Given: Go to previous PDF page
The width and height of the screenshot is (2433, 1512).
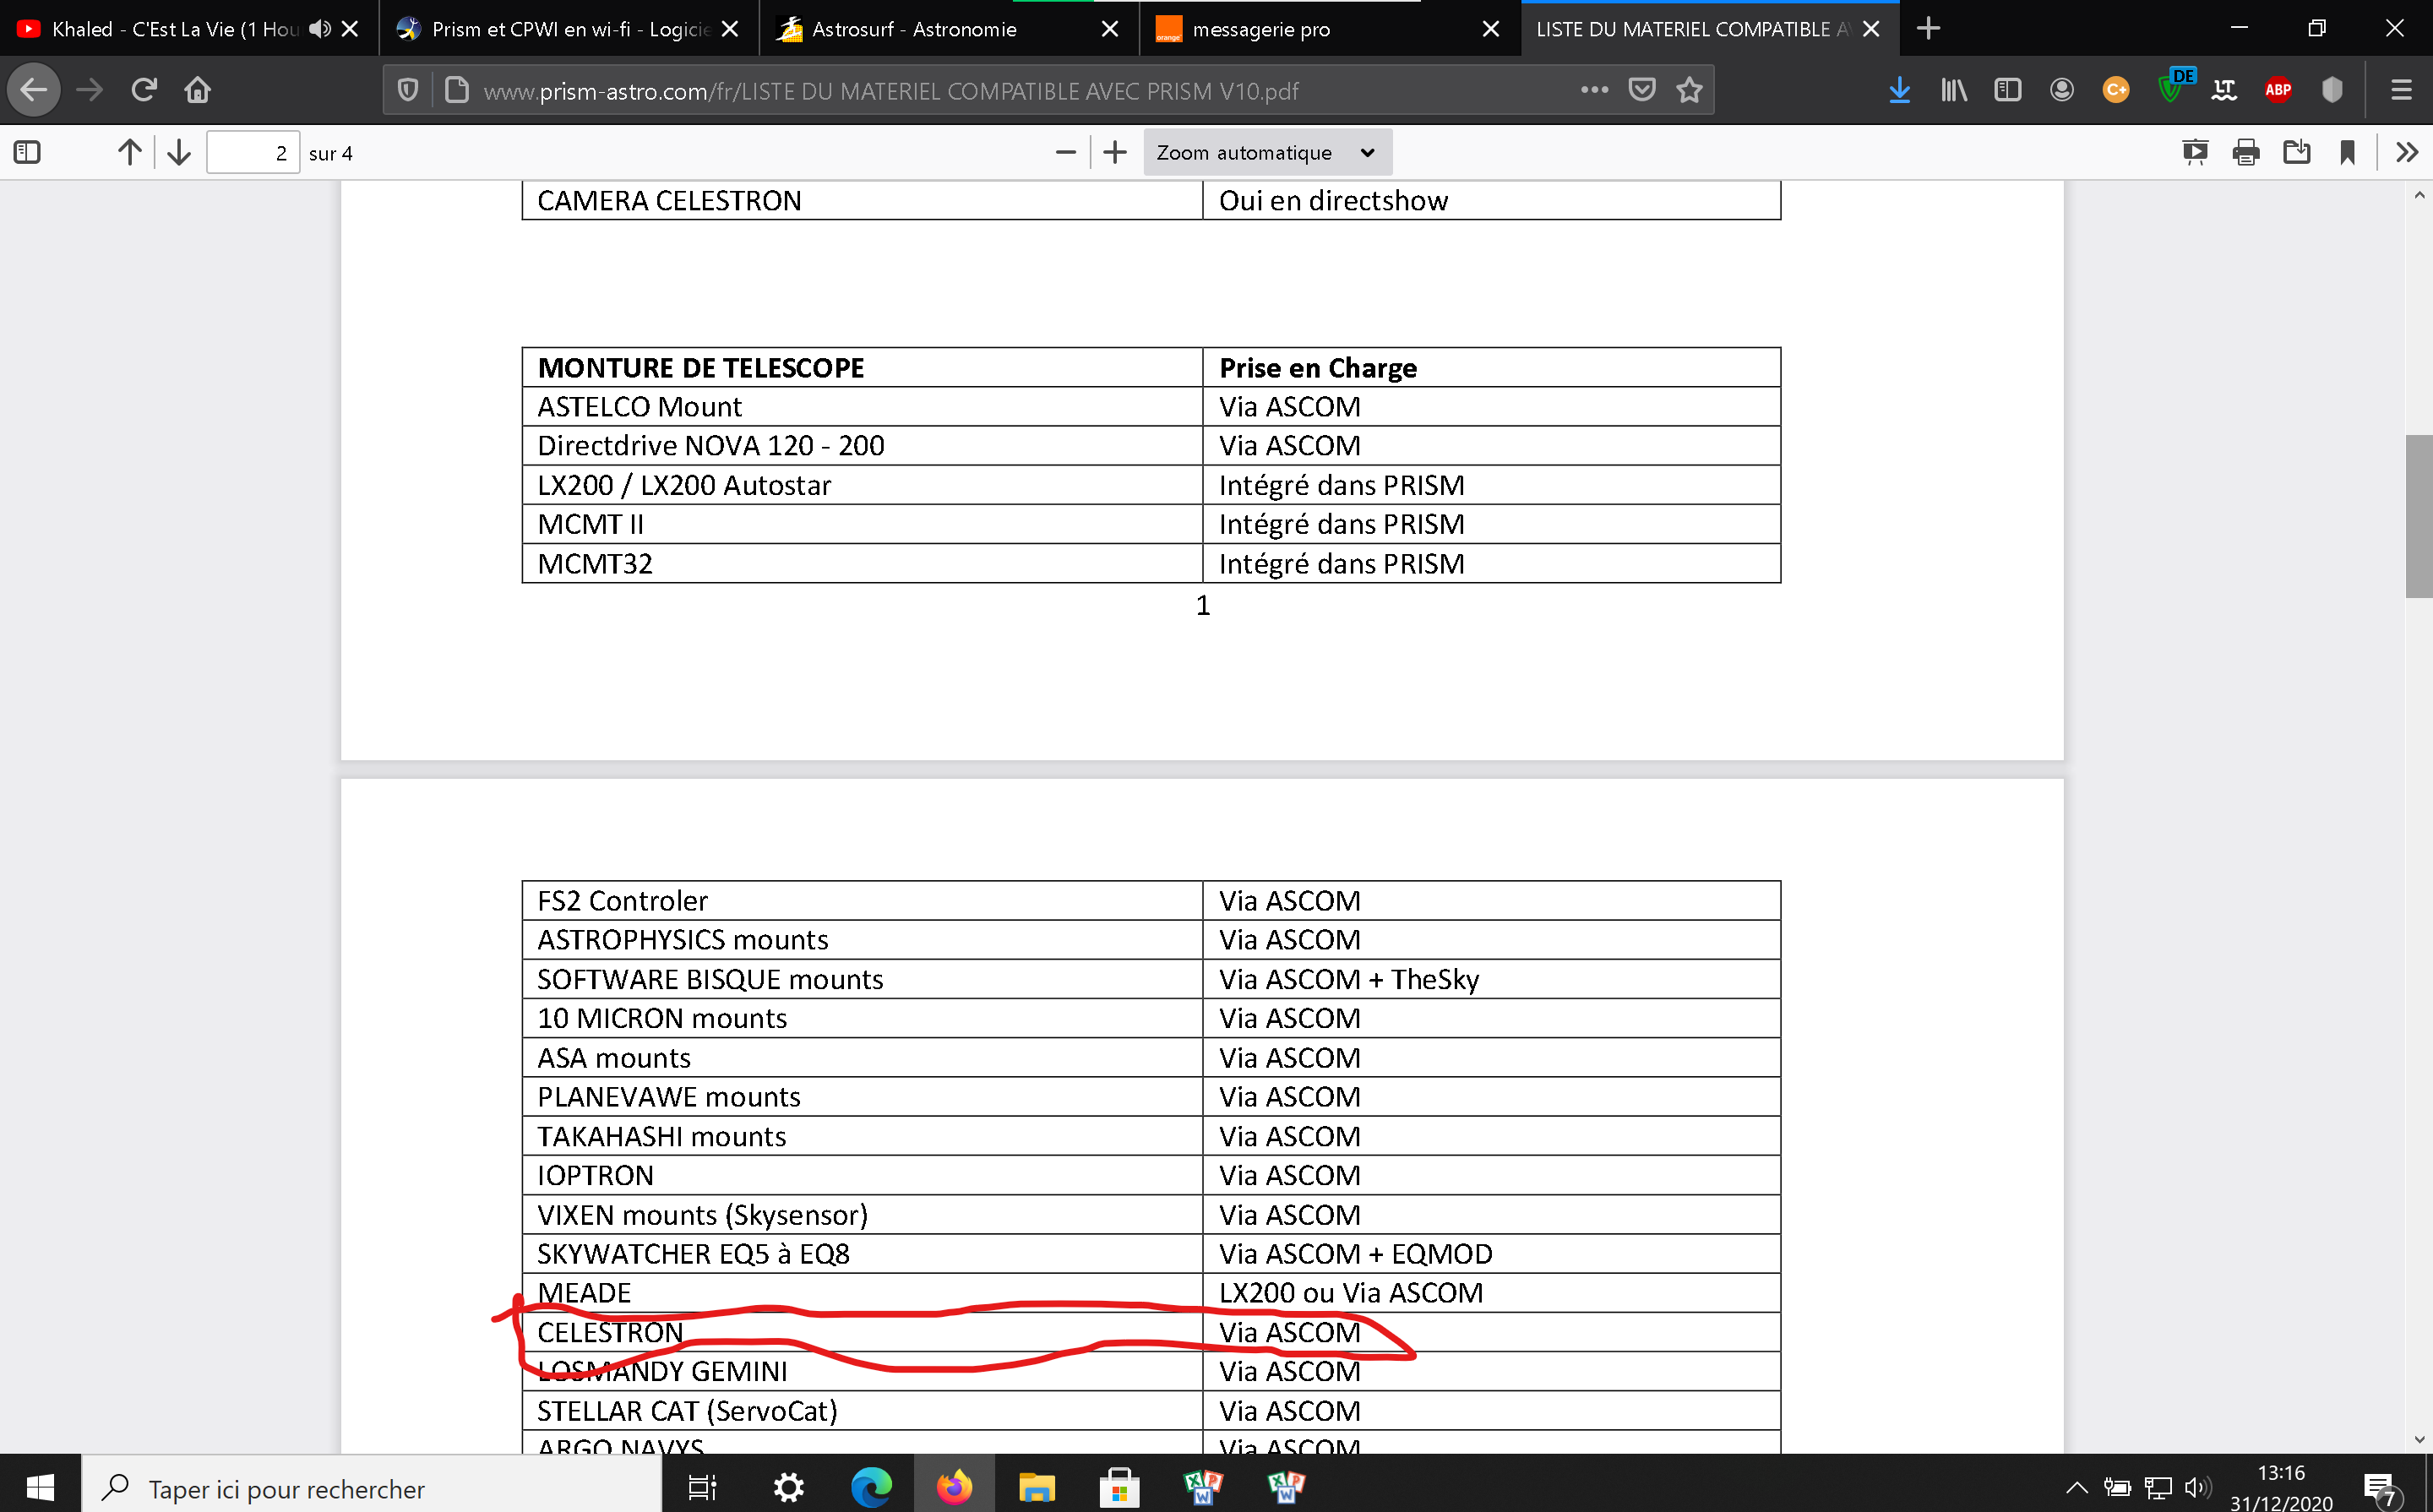Looking at the screenshot, I should coord(129,152).
